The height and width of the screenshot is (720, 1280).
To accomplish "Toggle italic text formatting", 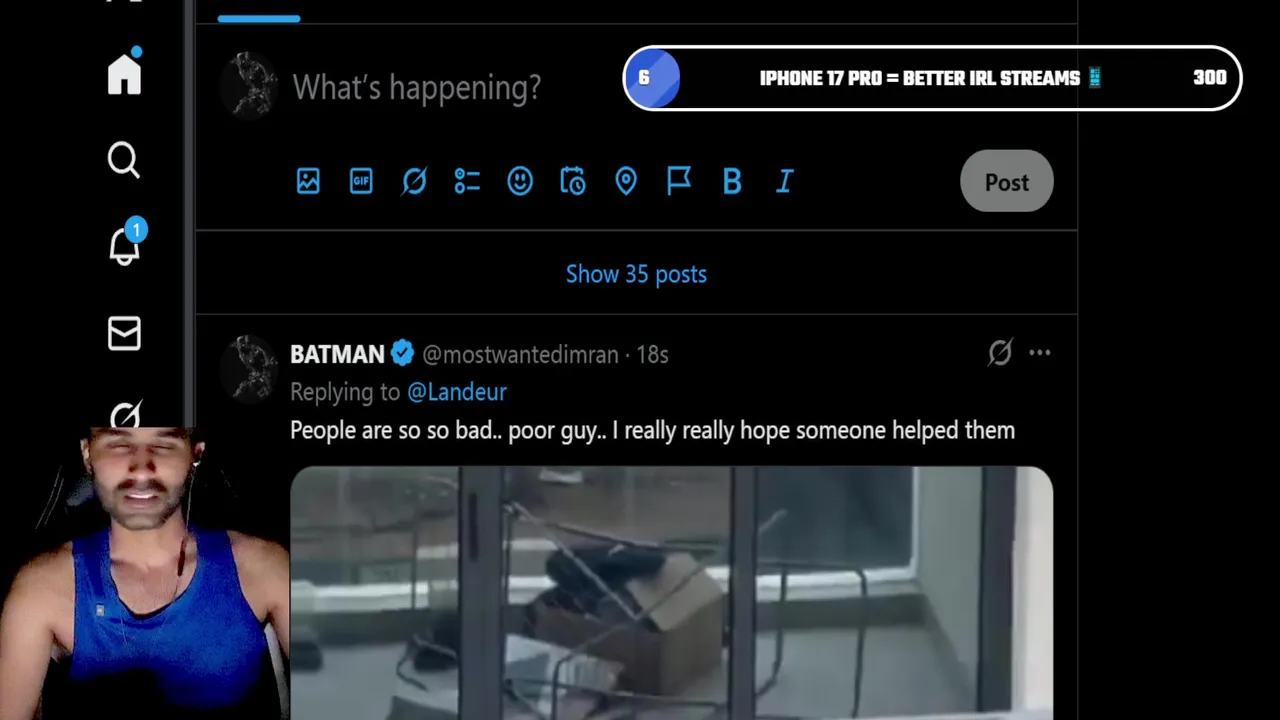I will tap(785, 181).
